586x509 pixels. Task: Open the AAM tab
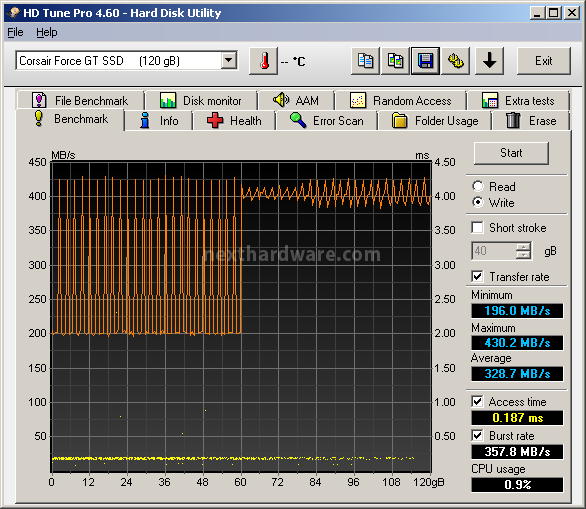point(296,101)
